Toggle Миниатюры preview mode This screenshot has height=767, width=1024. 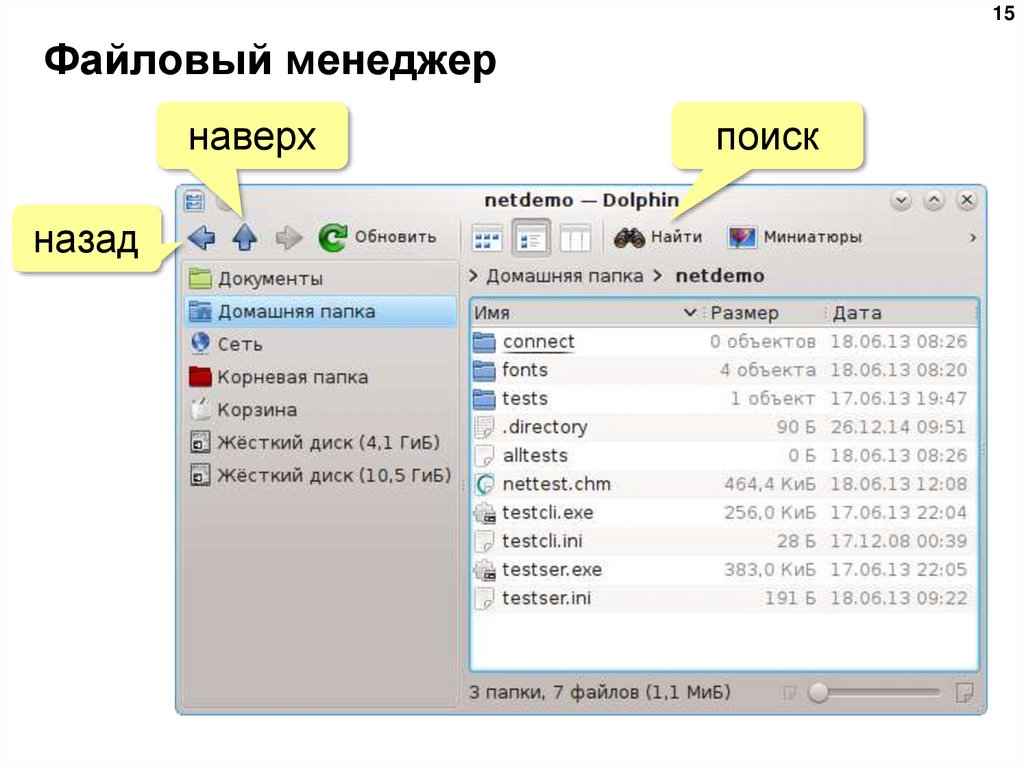tap(742, 236)
